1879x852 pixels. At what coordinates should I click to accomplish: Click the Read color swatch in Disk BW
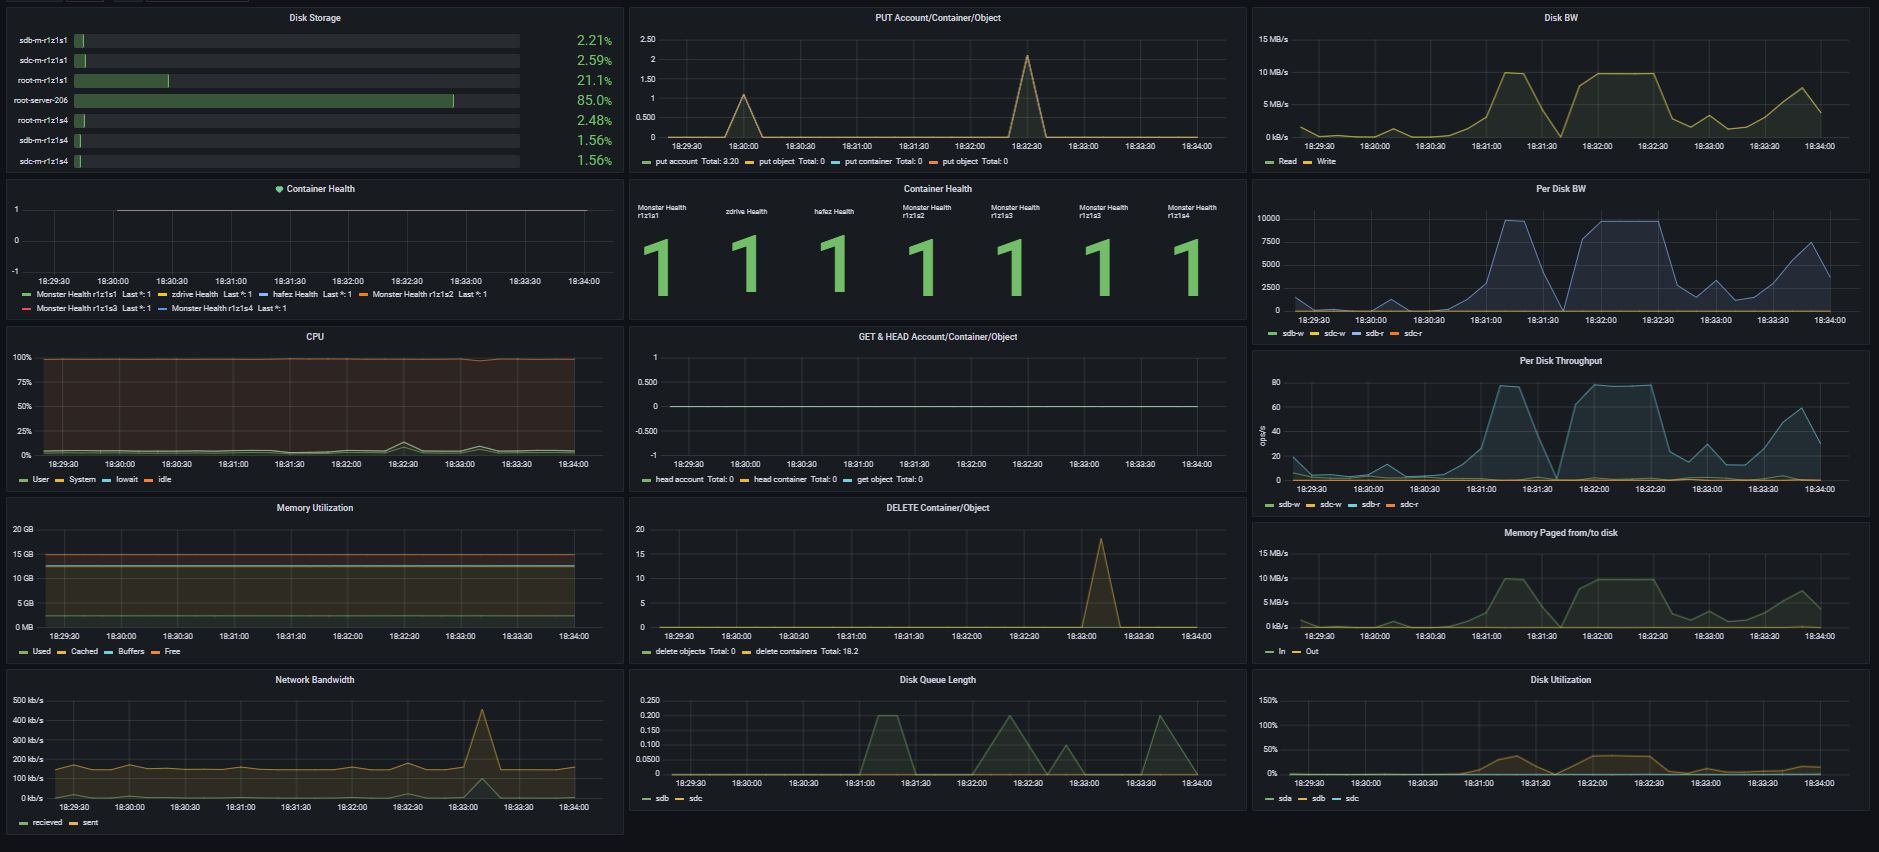click(1270, 162)
